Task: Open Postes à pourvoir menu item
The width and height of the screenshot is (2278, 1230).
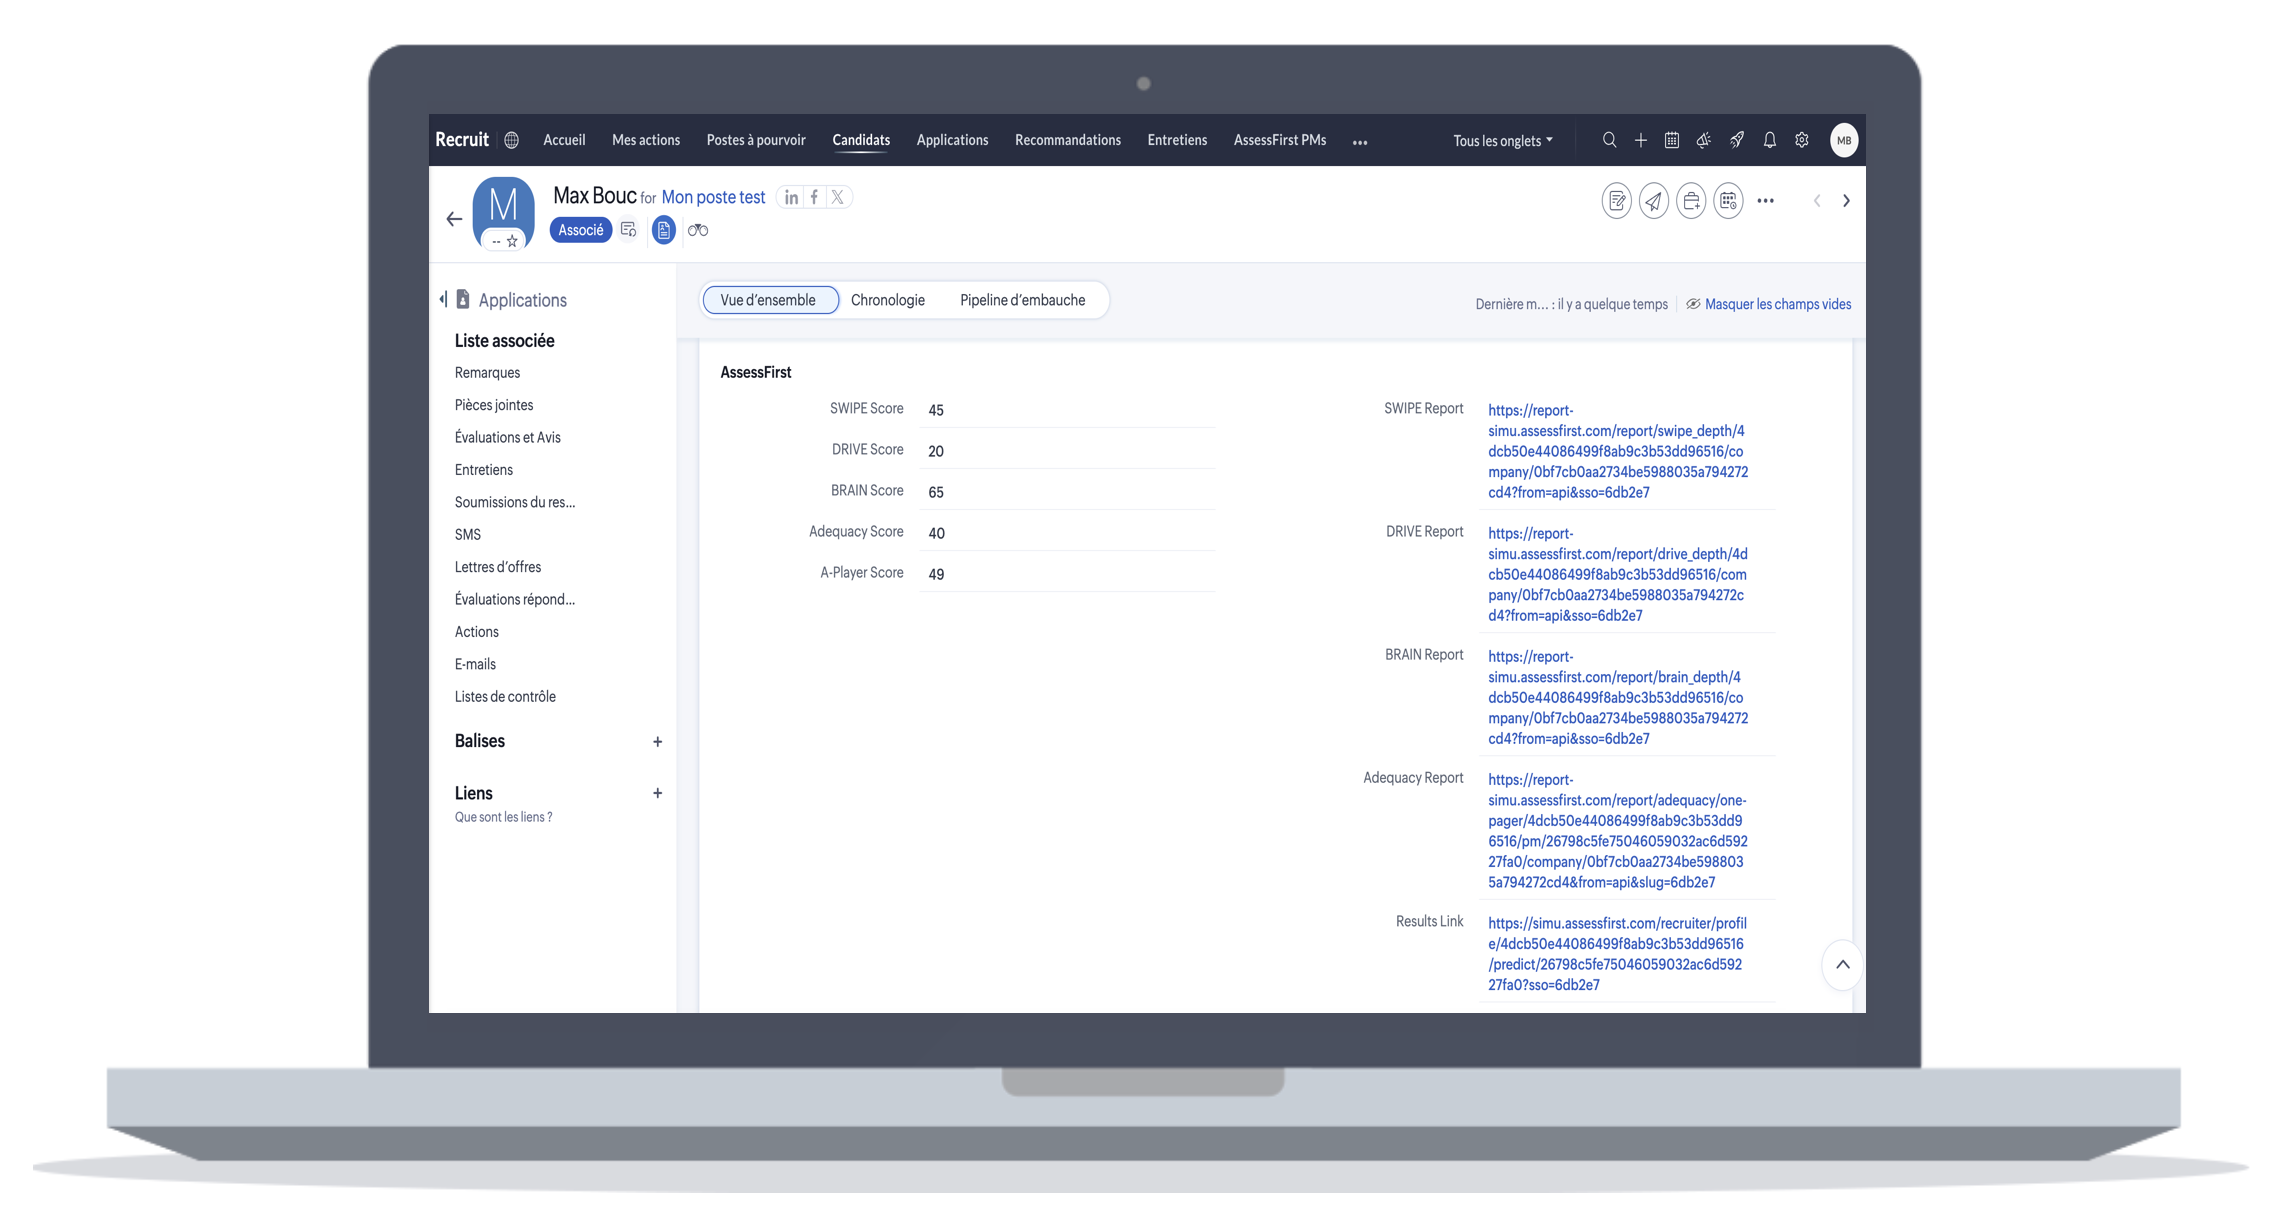Action: [755, 140]
